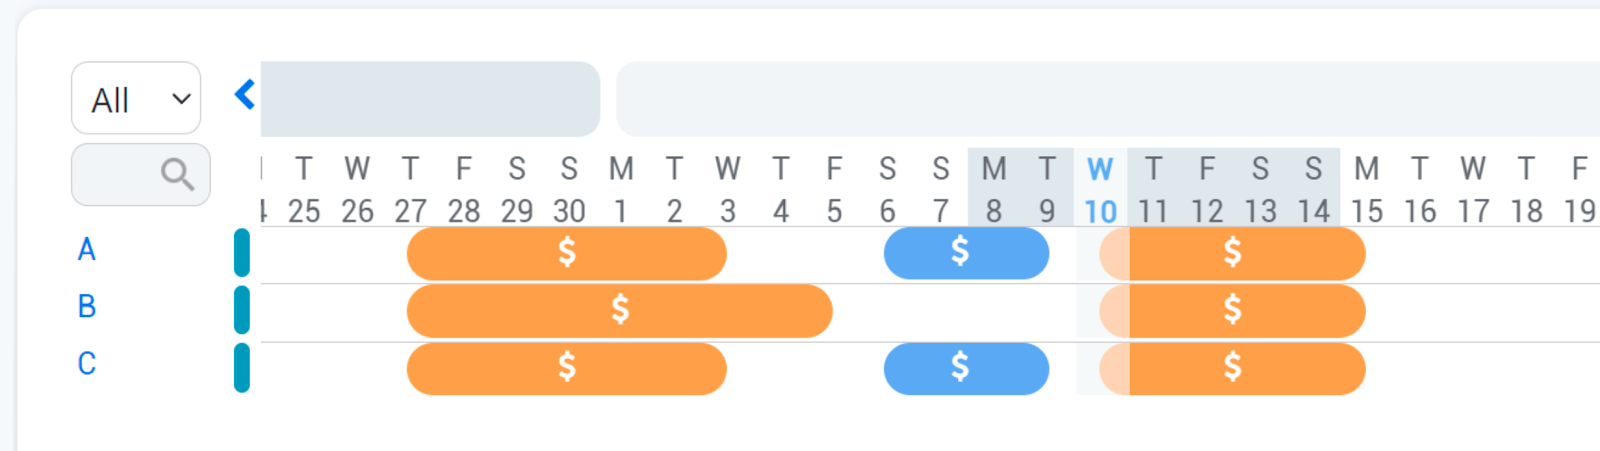The height and width of the screenshot is (451, 1600).
Task: Click dollar icon on row A booking from 10
Action: [1233, 251]
